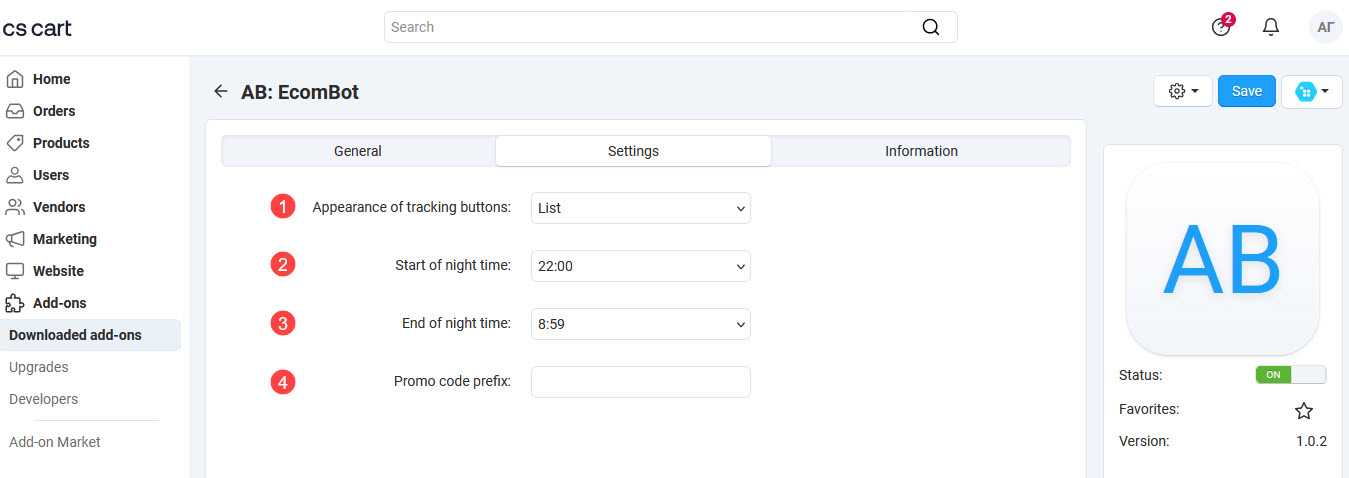
Task: Mark add-on as favorite with star
Action: [x=1304, y=411]
